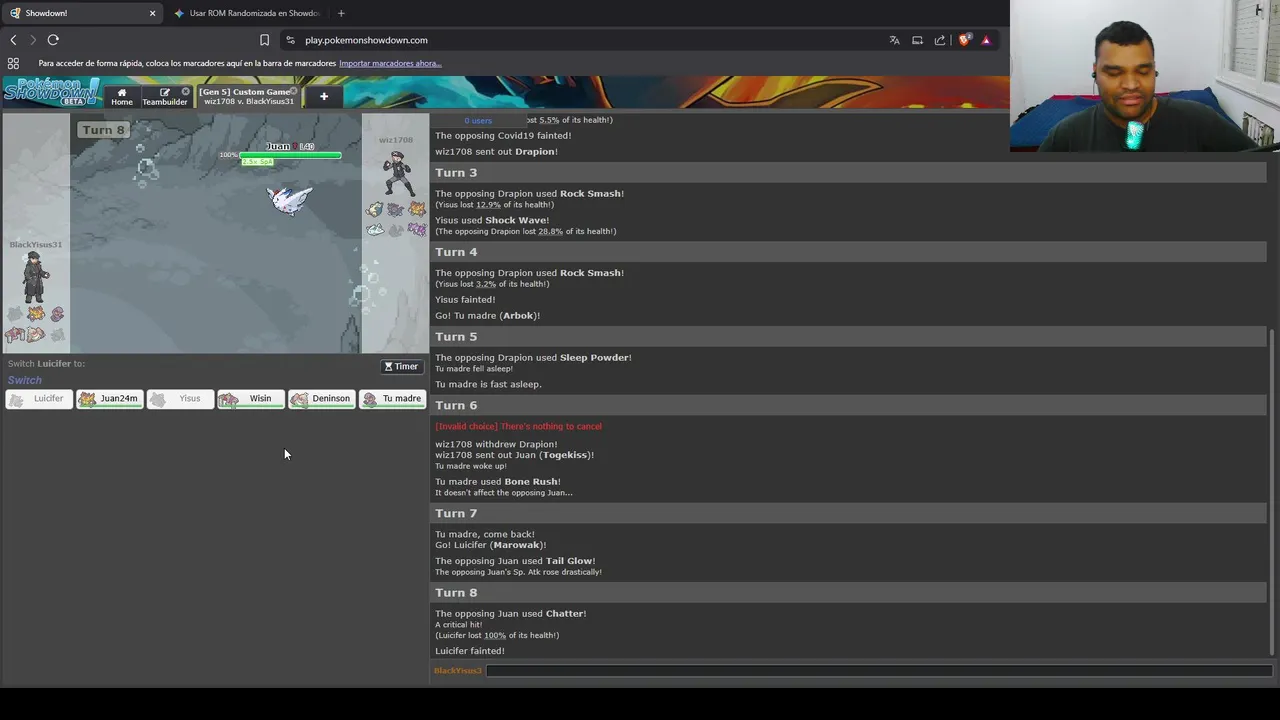Click the fainted Yisus switch button

click(x=180, y=399)
